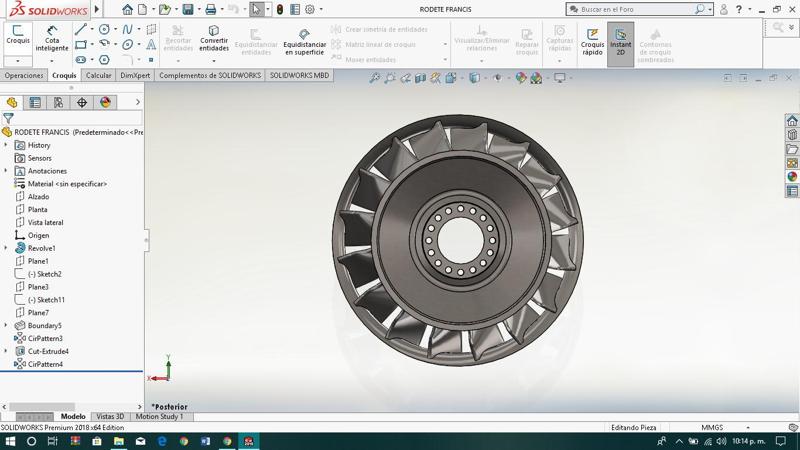Click the Croquis sketch tool icon
The height and width of the screenshot is (450, 800).
click(18, 35)
